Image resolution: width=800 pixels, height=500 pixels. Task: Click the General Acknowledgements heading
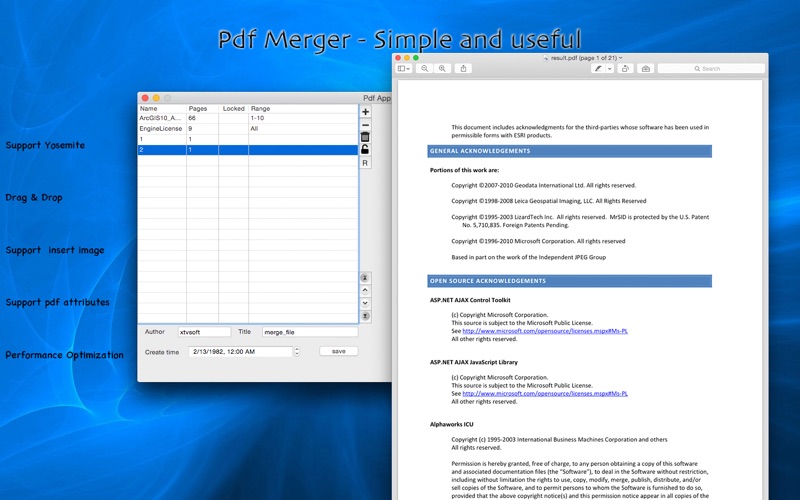(569, 151)
